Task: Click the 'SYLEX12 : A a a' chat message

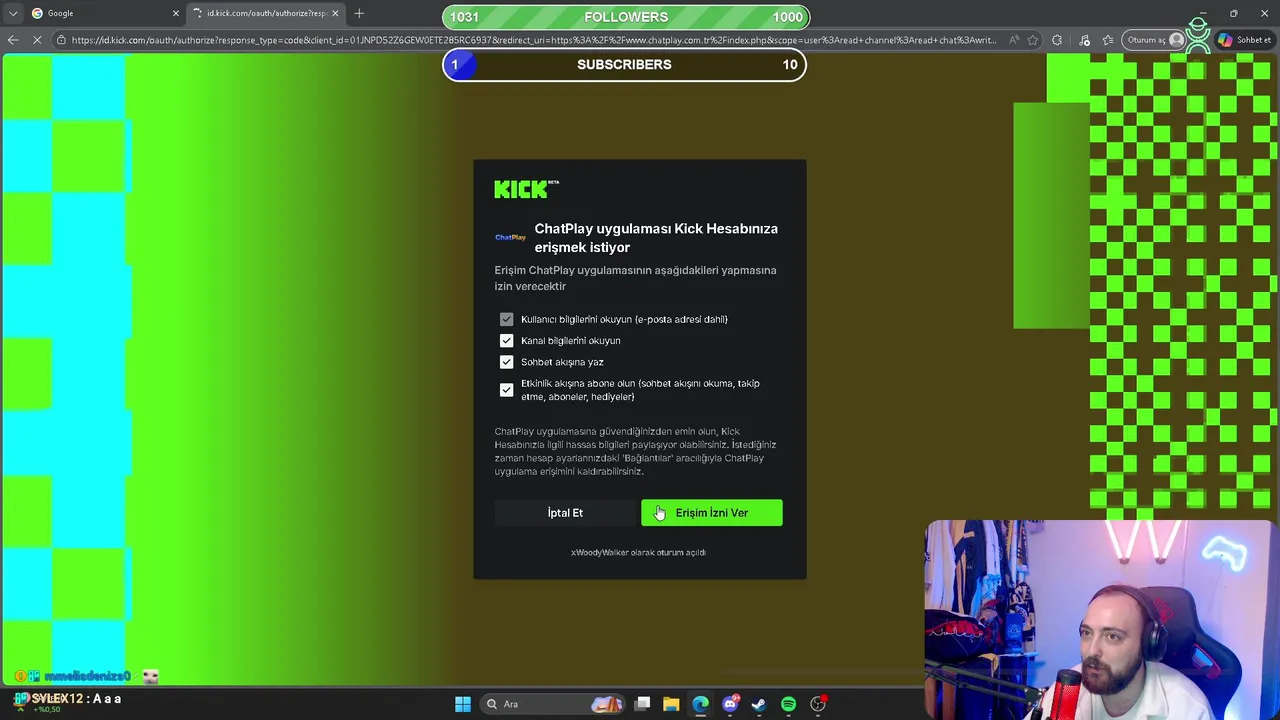Action: tap(68, 699)
